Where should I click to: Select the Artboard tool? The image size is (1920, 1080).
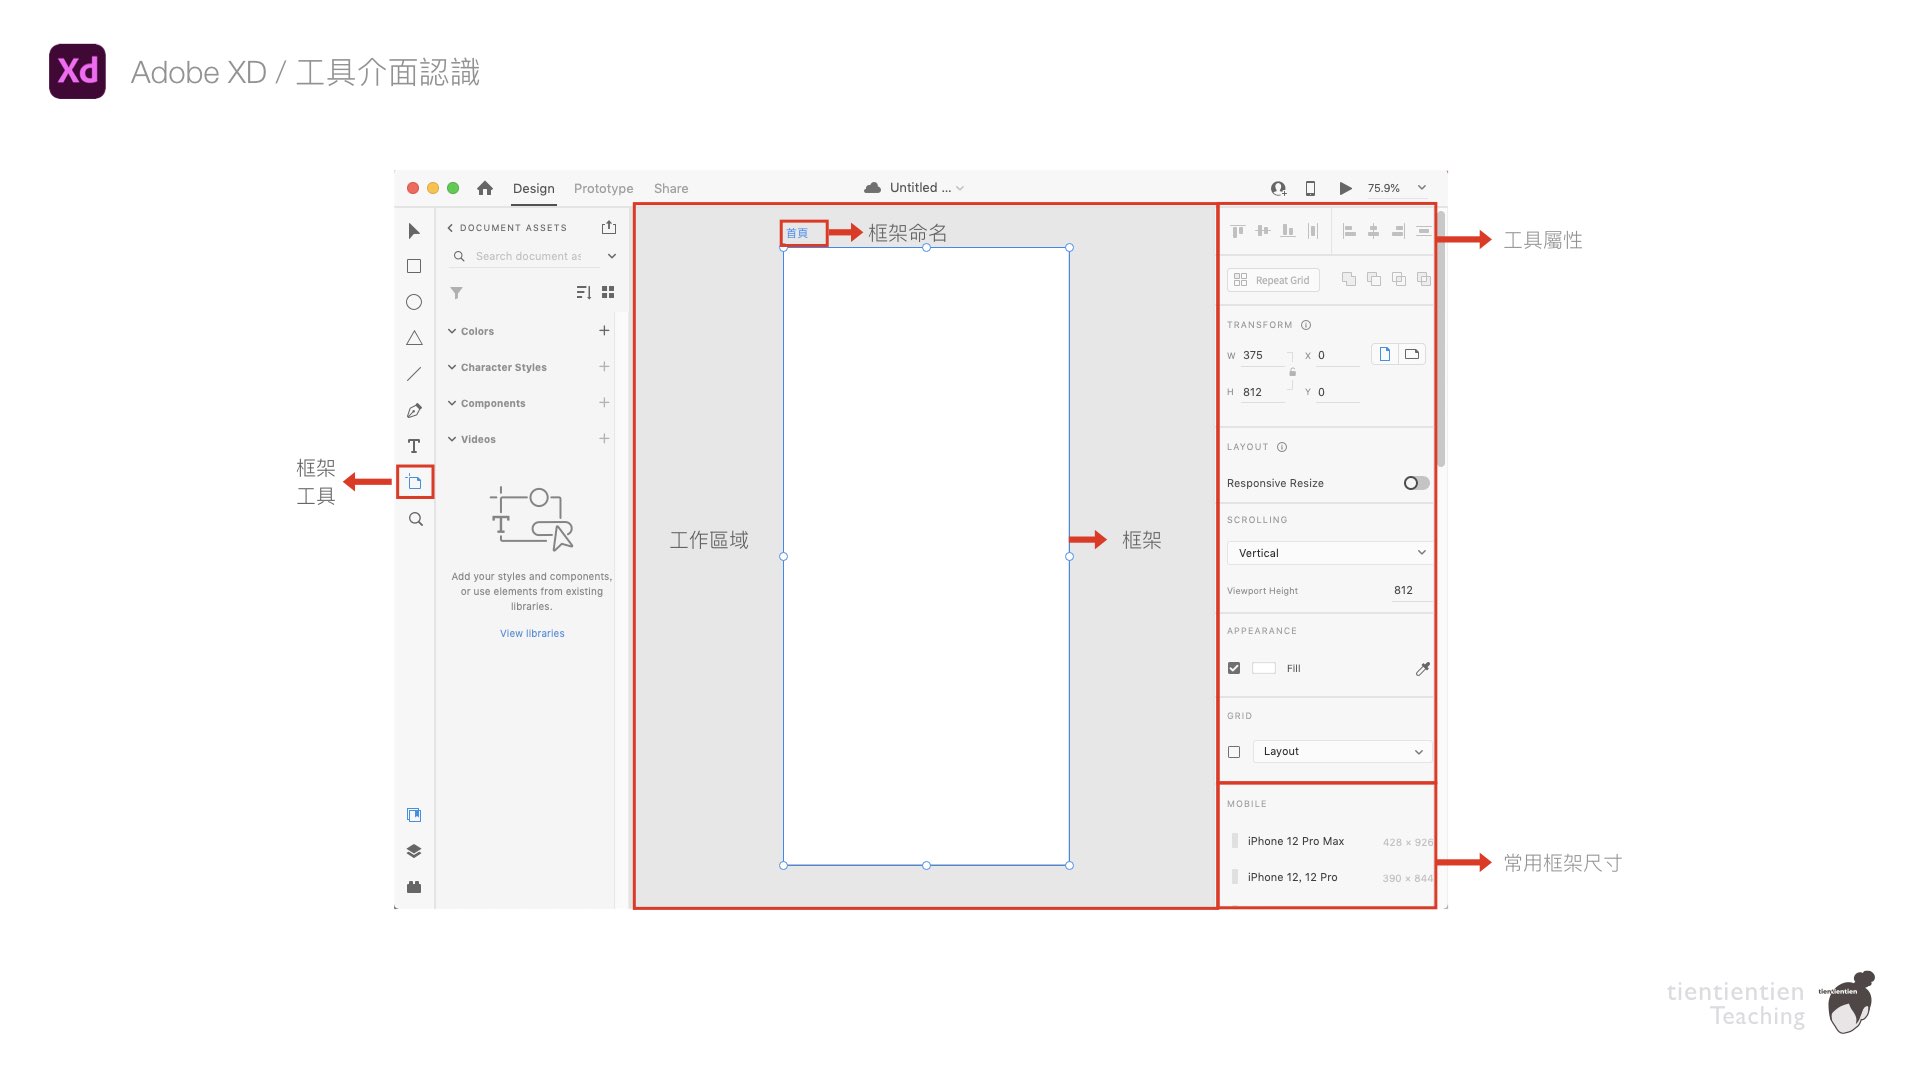tap(414, 482)
